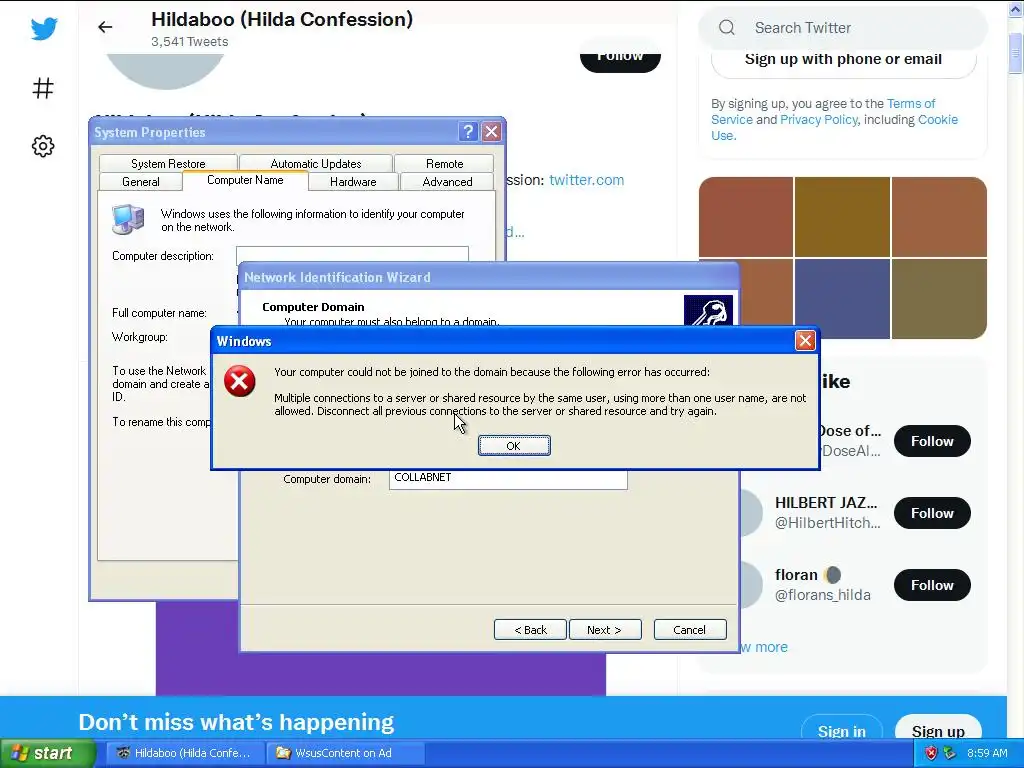The width and height of the screenshot is (1024, 768).
Task: Click the top-right orange-brown media thumbnail
Action: pos(939,217)
